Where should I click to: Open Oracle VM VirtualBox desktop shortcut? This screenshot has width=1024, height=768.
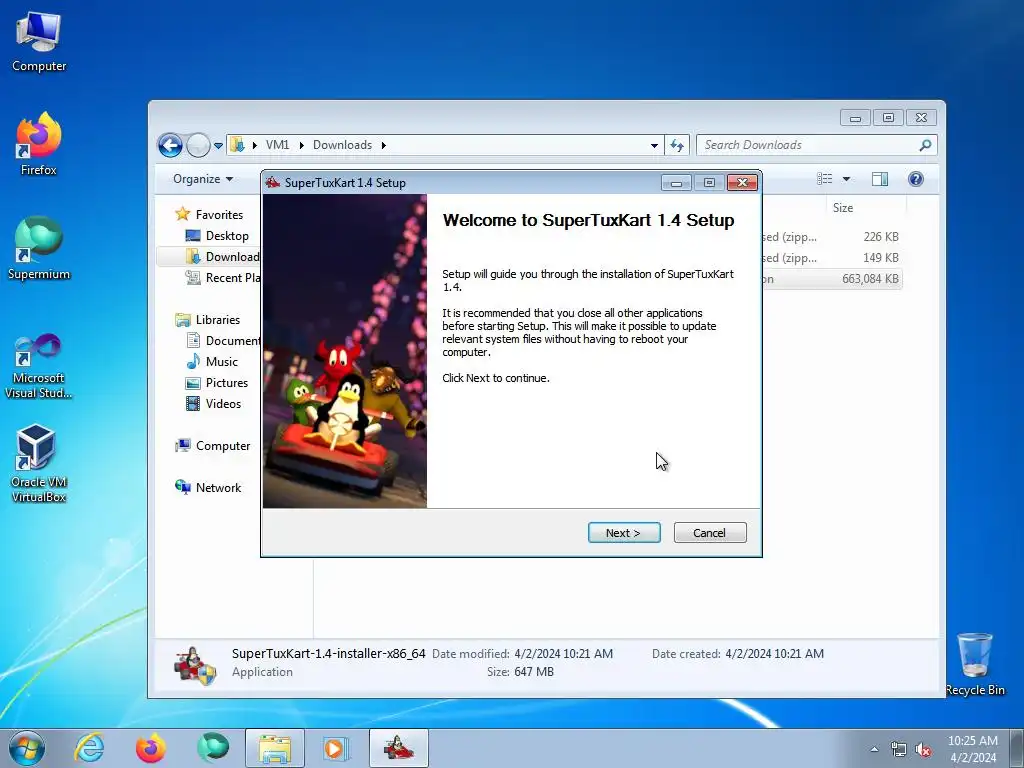[x=39, y=464]
